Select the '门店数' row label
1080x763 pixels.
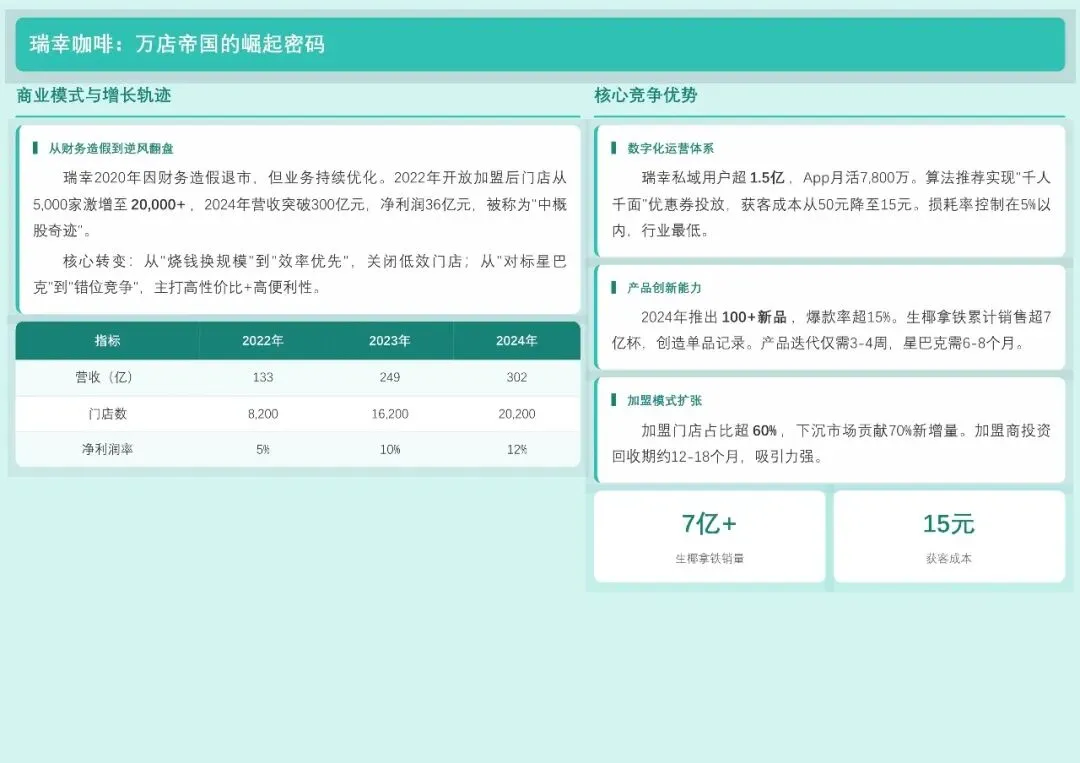coord(107,414)
